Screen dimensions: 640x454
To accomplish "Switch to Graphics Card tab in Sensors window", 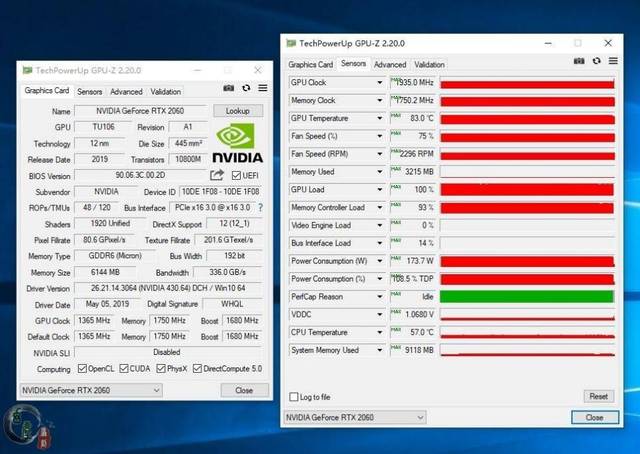I will click(311, 65).
